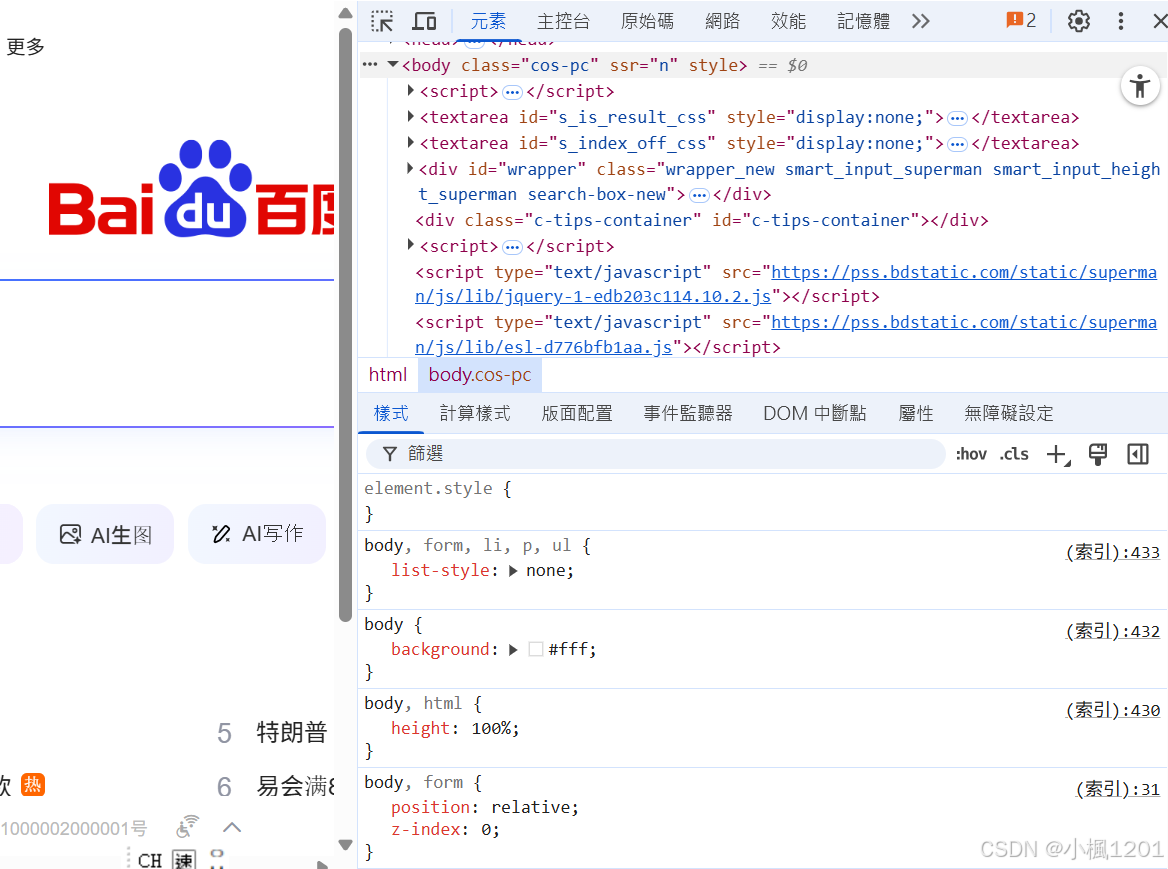The height and width of the screenshot is (869, 1168).
Task: Click the issues warning badge showing 2
Action: [1021, 20]
